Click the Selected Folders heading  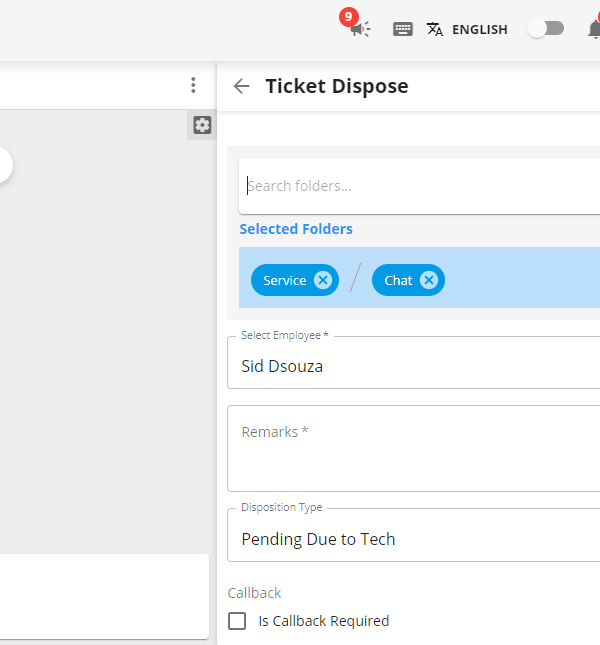[296, 229]
